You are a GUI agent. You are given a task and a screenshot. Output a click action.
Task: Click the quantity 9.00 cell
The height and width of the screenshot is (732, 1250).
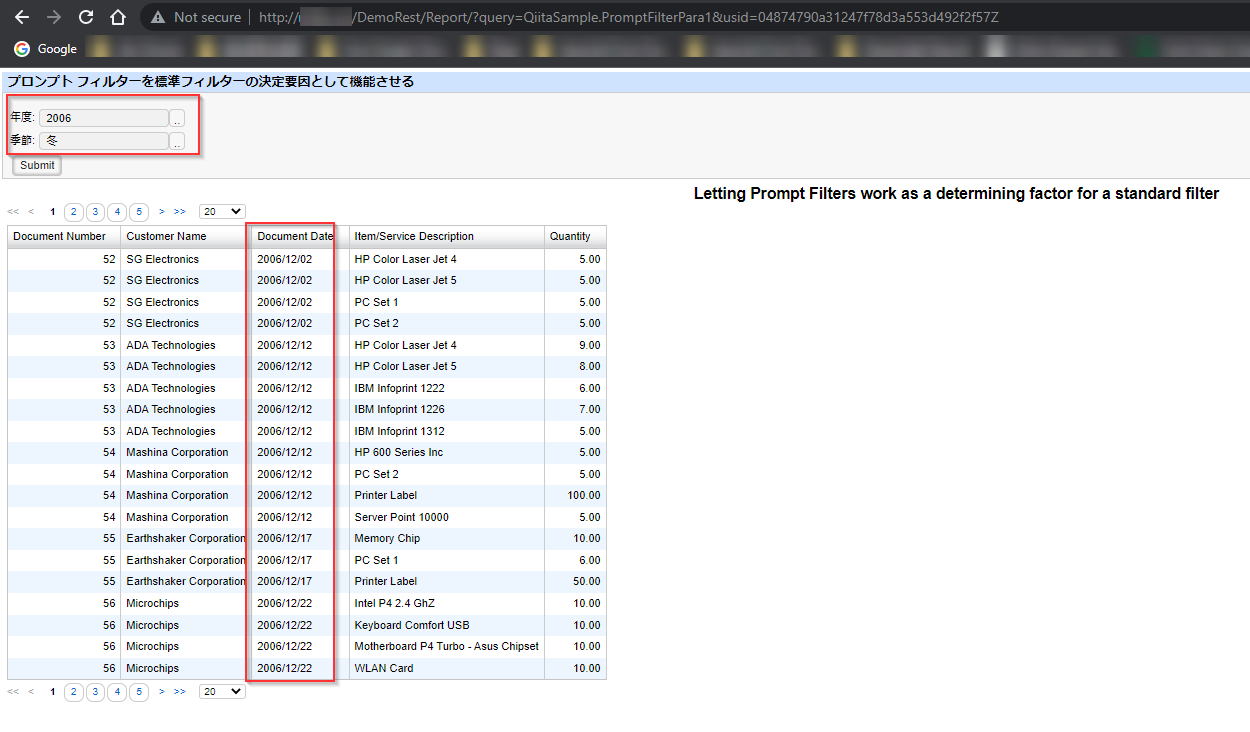coord(575,345)
